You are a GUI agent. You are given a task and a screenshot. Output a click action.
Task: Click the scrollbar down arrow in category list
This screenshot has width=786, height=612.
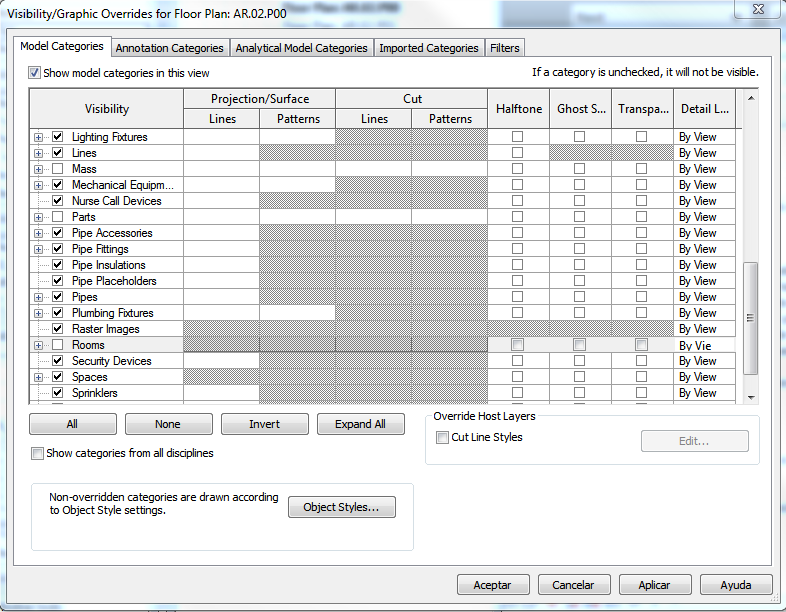[751, 396]
